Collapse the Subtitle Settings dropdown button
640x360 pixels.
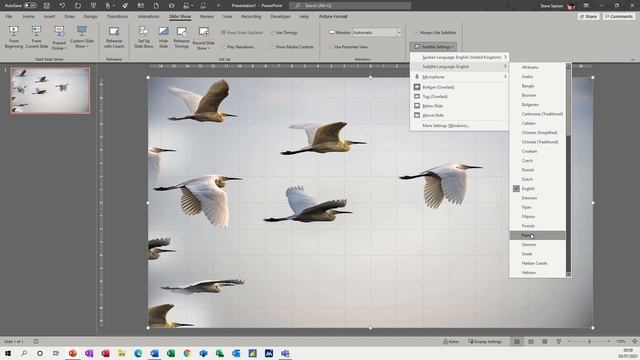[433, 47]
